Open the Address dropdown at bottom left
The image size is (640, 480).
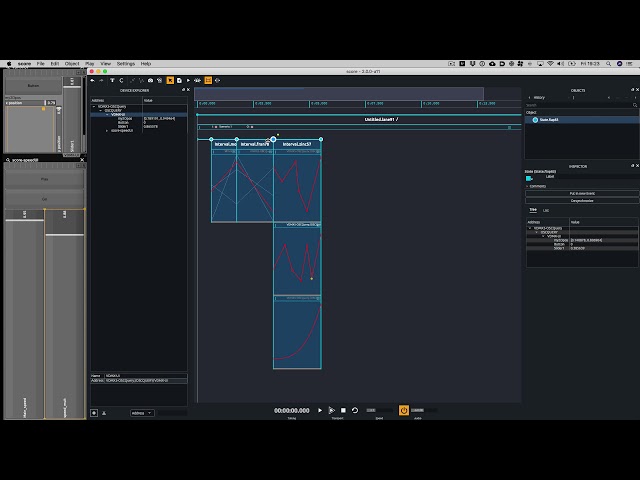tap(142, 413)
